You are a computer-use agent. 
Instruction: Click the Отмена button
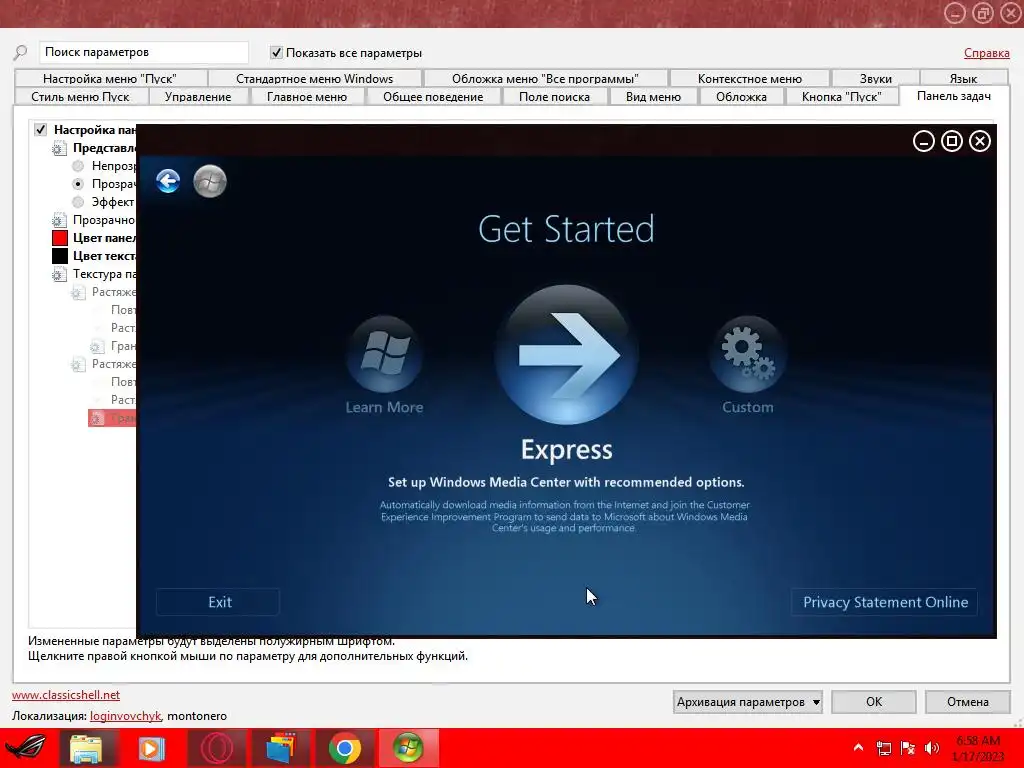967,702
